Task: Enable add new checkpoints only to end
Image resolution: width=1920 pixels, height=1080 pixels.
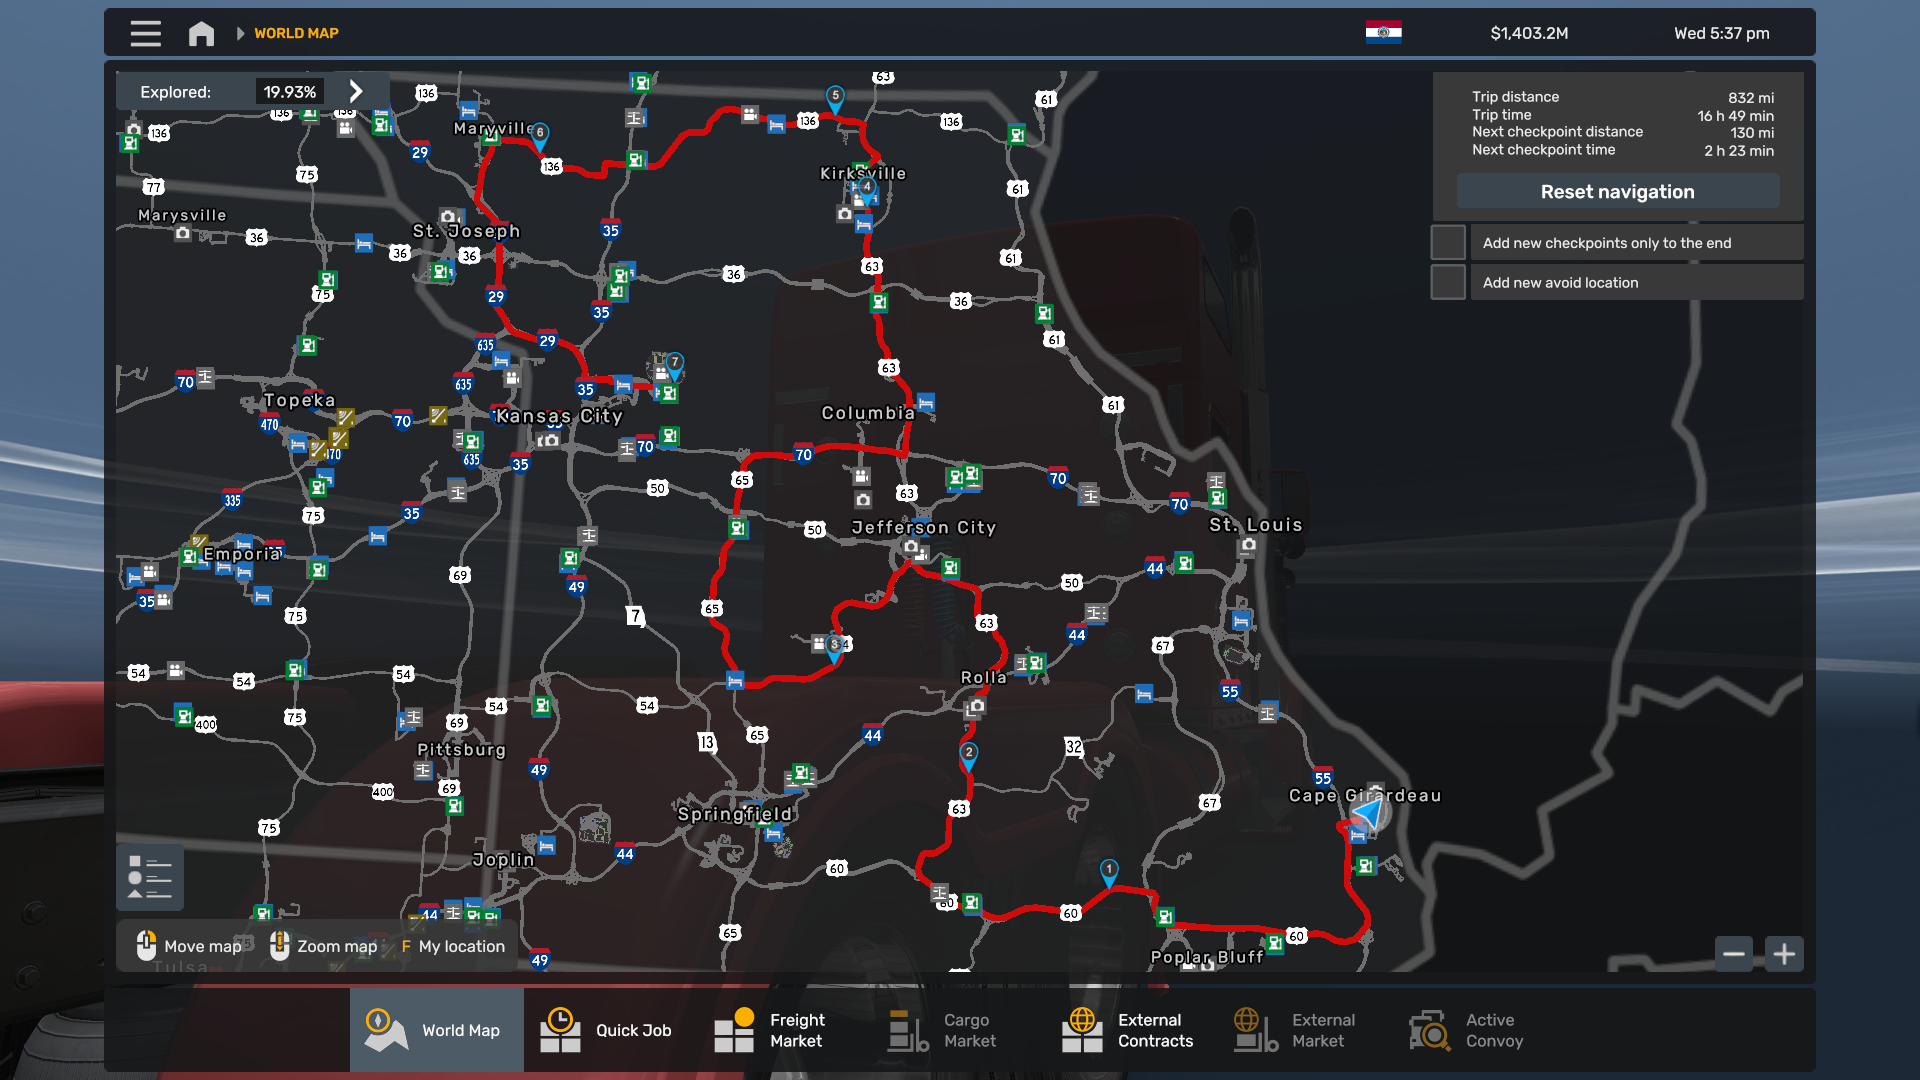Action: (x=1448, y=243)
